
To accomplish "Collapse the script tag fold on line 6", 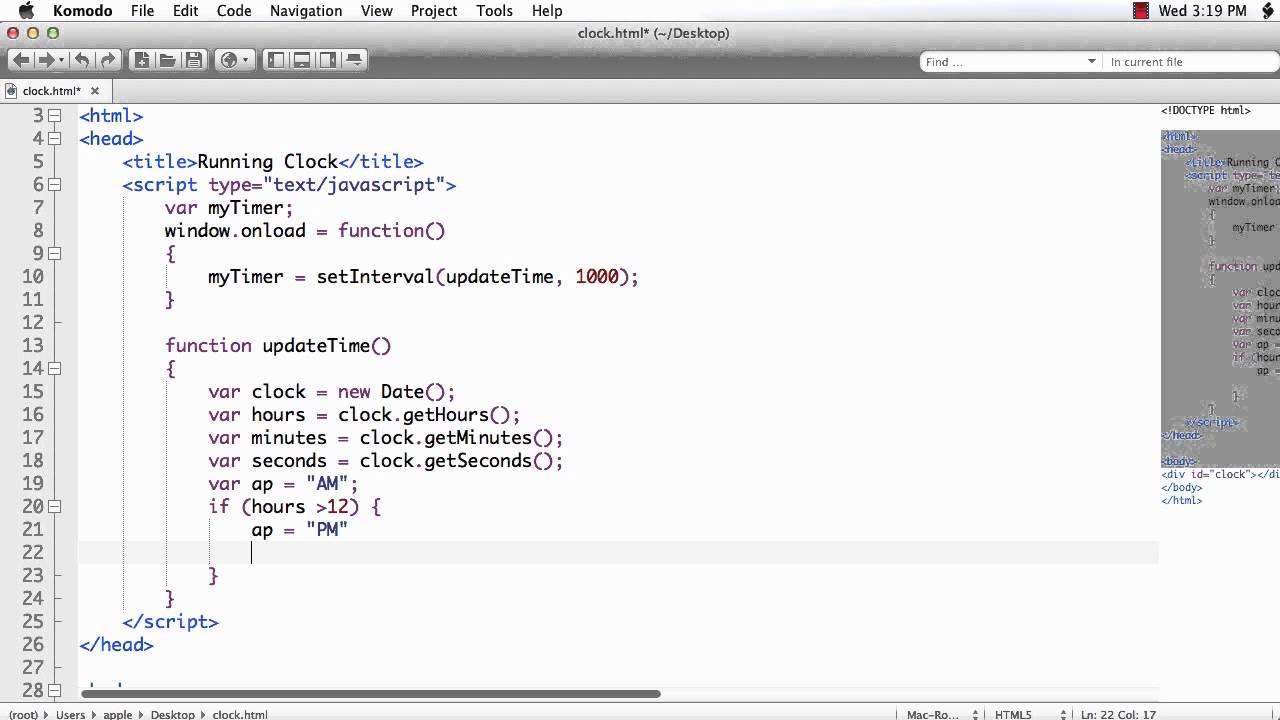I will point(54,185).
